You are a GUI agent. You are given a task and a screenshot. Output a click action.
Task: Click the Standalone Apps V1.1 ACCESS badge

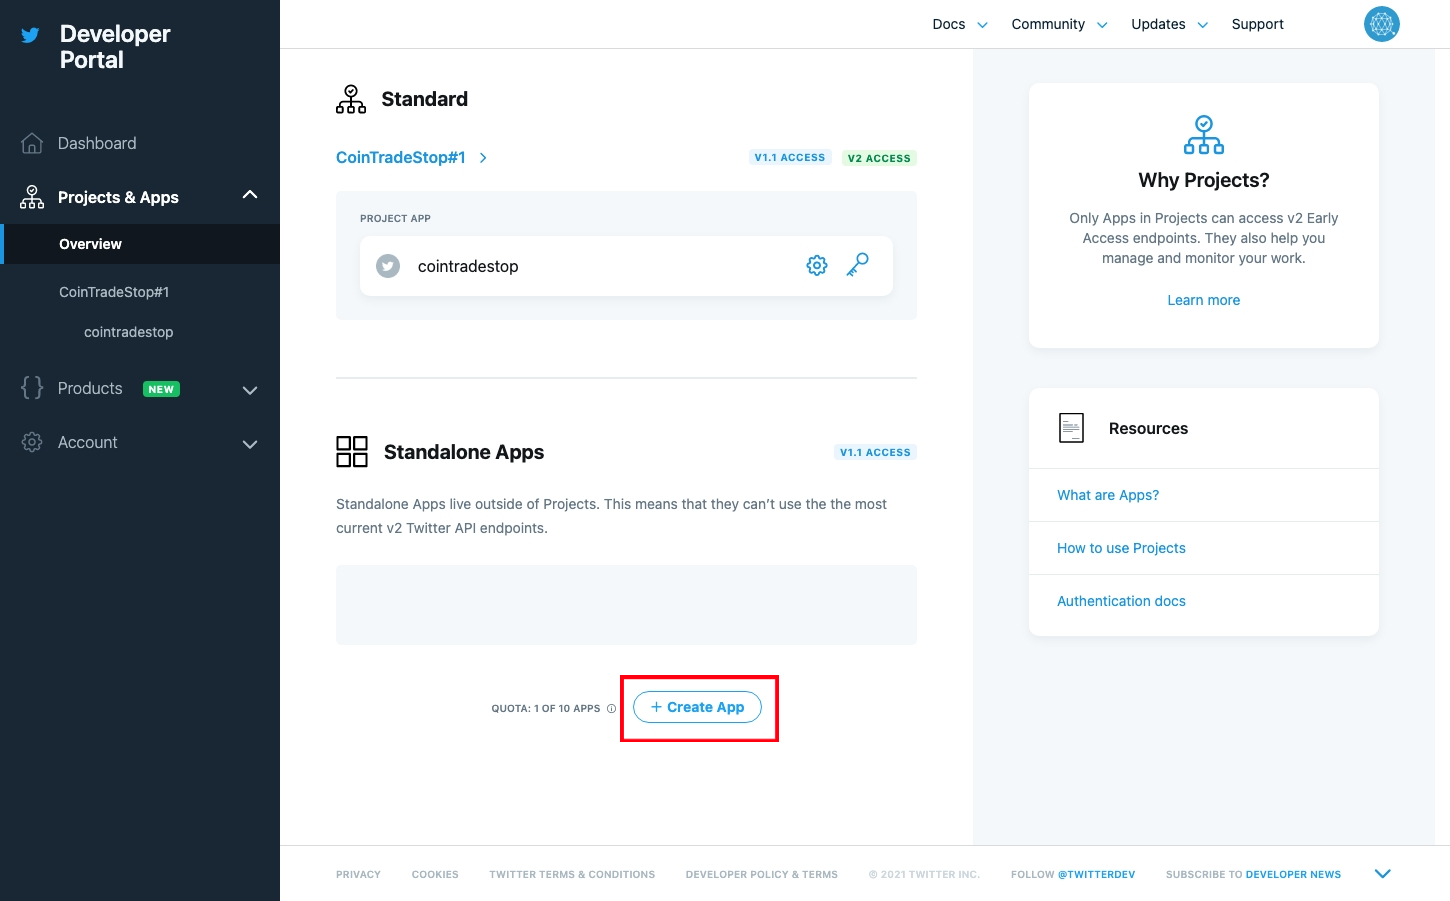point(875,452)
